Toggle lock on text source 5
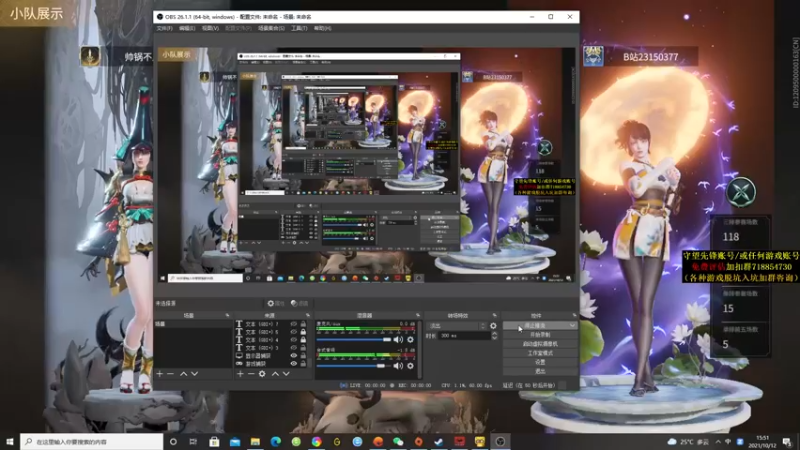Screen dimensions: 800x450 [303, 332]
